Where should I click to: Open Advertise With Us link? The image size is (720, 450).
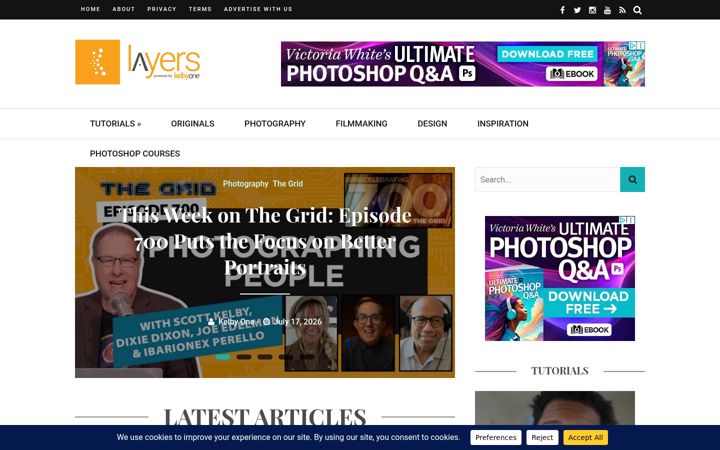point(258,9)
